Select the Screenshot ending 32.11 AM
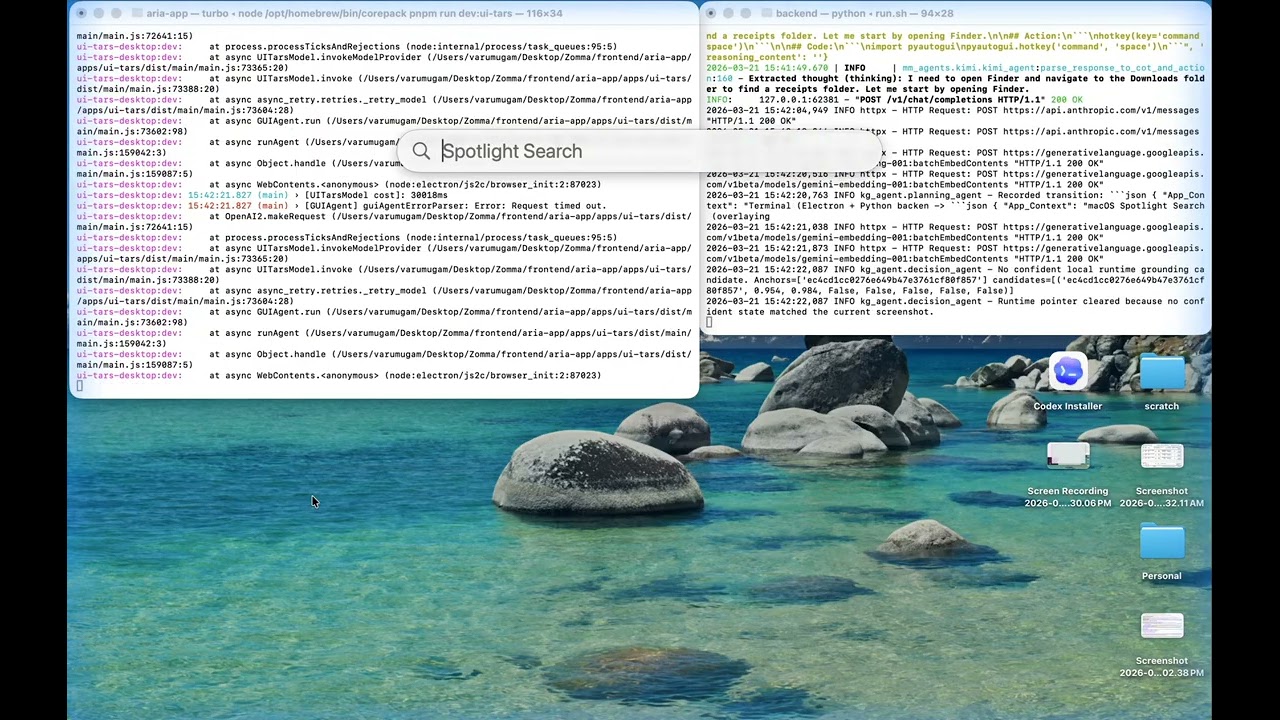The width and height of the screenshot is (1280, 720). click(1162, 457)
